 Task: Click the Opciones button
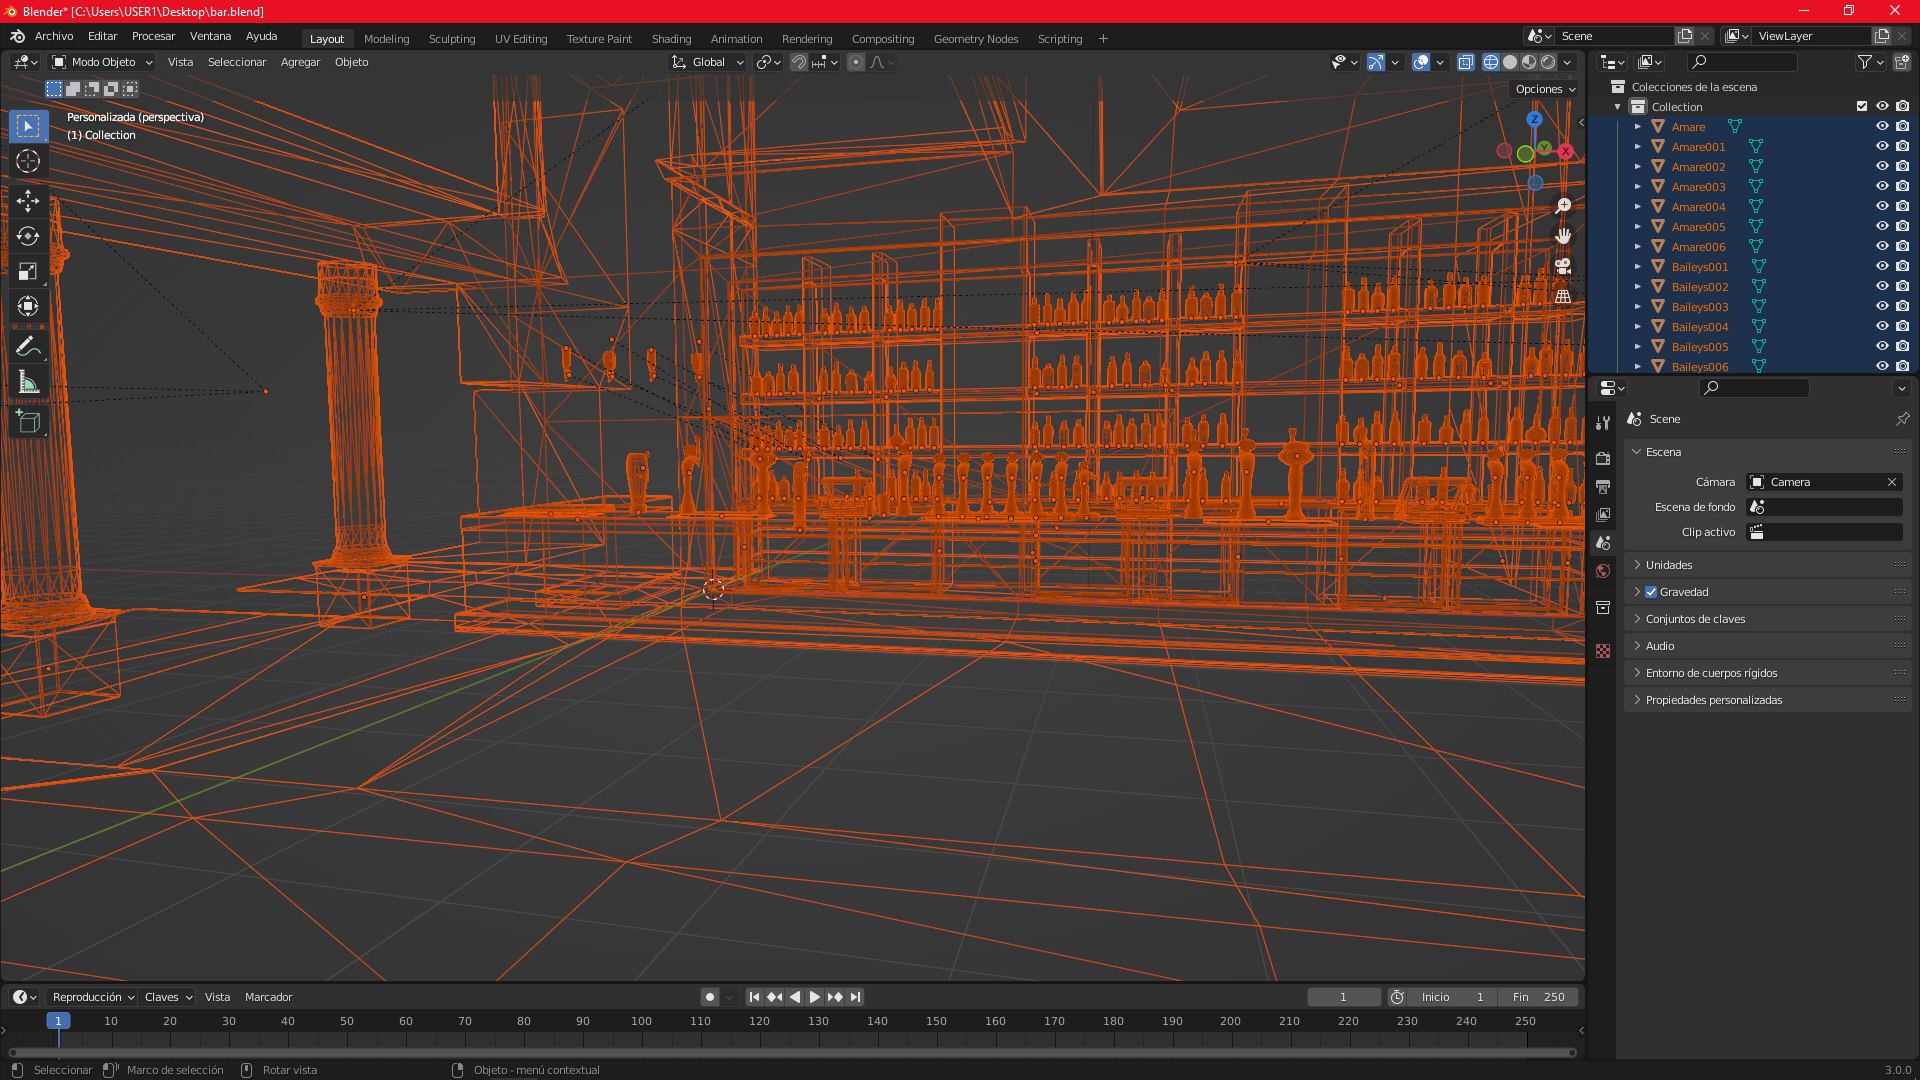coord(1545,89)
